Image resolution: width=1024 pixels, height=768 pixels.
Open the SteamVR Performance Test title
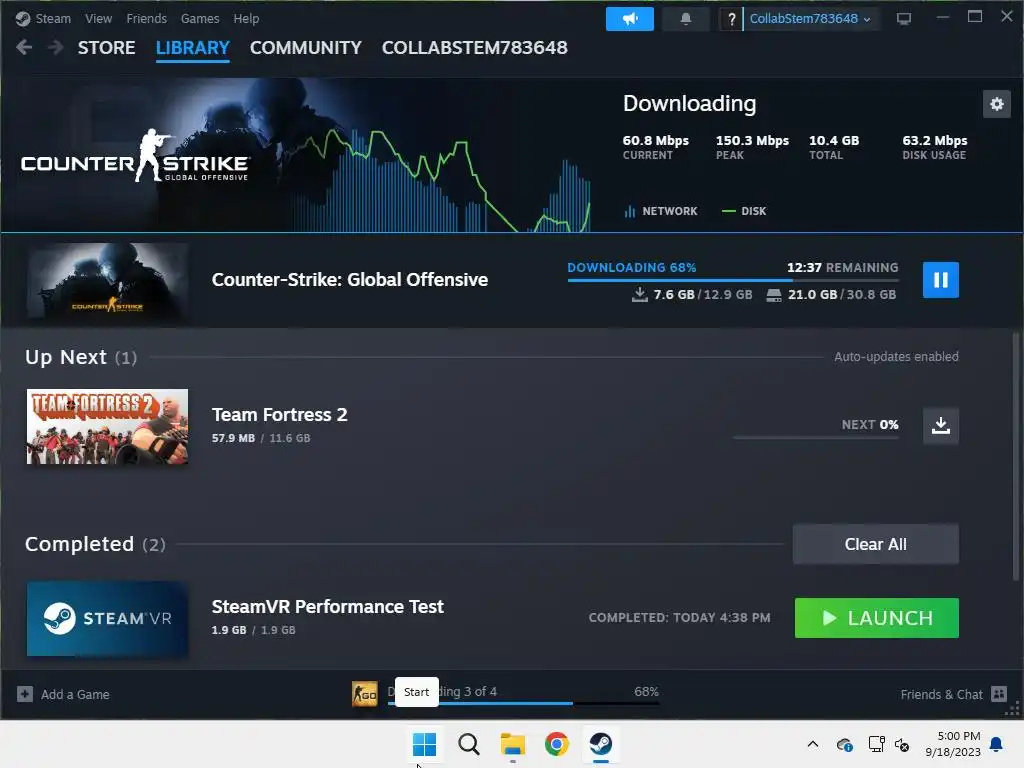click(x=328, y=607)
